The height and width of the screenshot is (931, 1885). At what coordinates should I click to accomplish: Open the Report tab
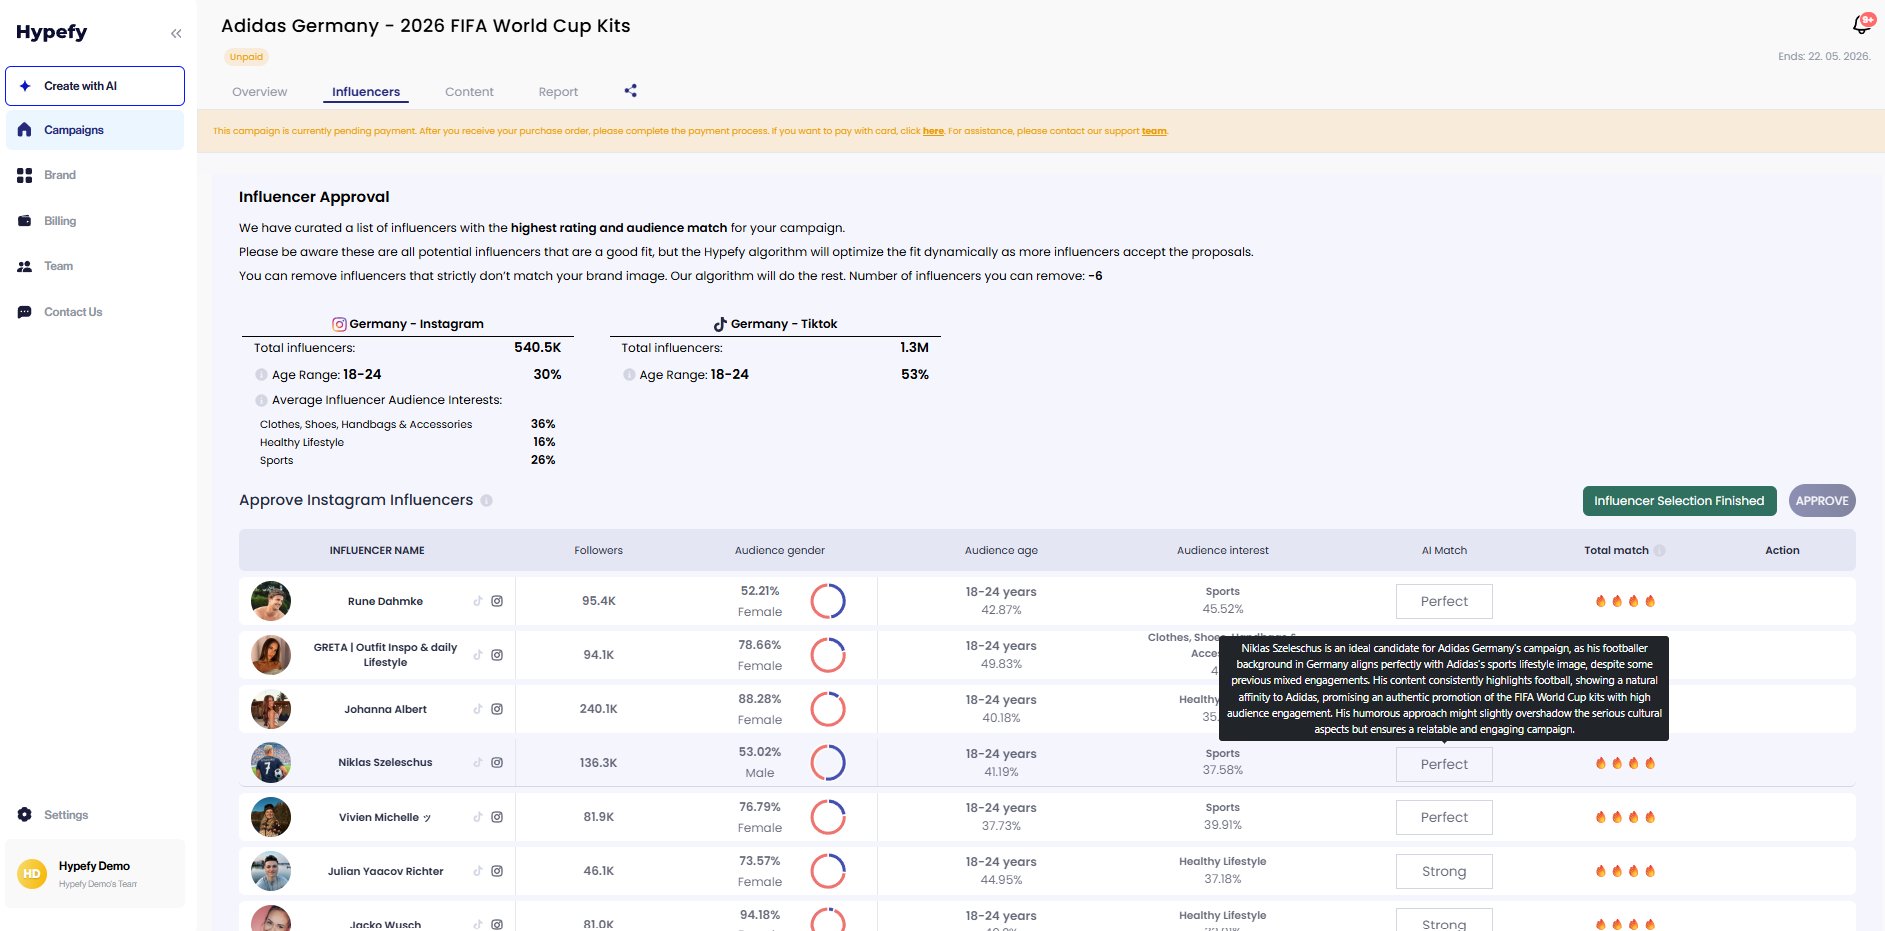coord(558,92)
